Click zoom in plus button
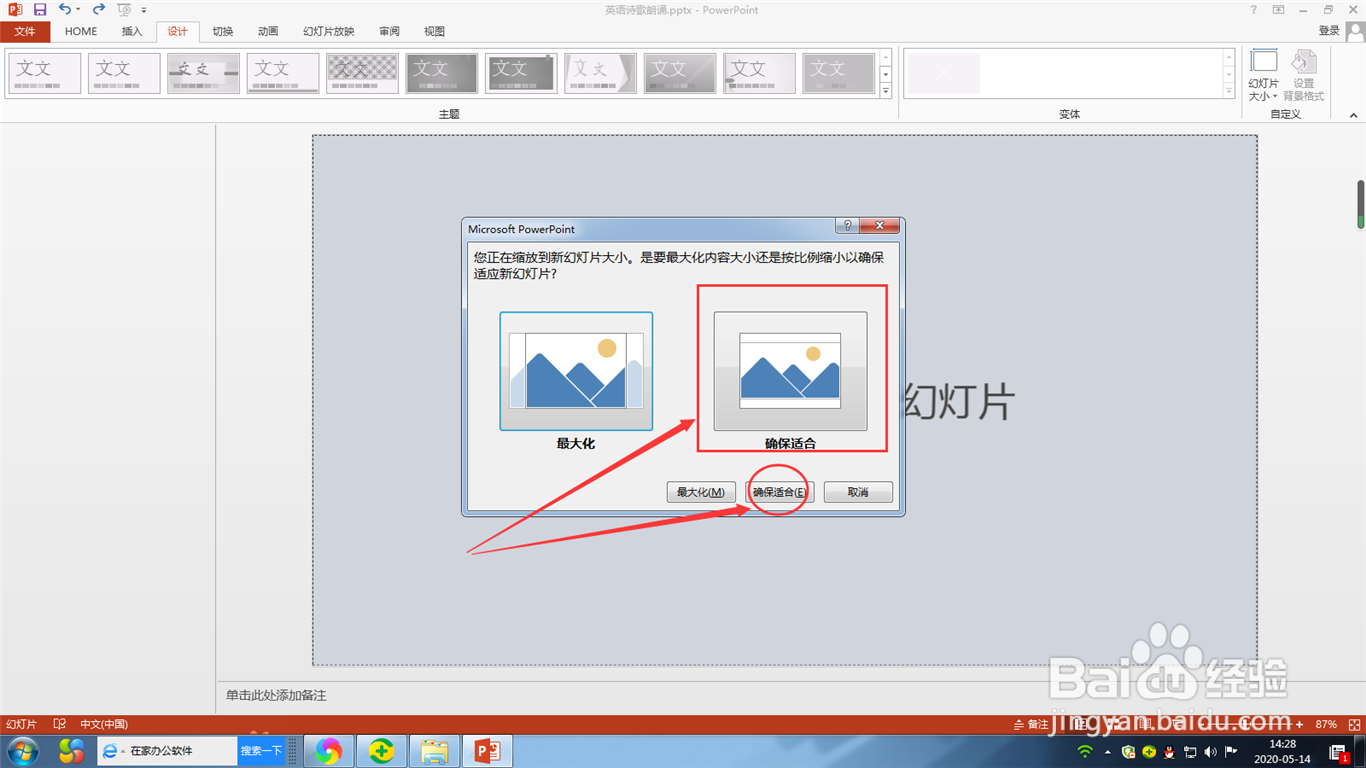Viewport: 1366px width, 768px height. 1299,724
